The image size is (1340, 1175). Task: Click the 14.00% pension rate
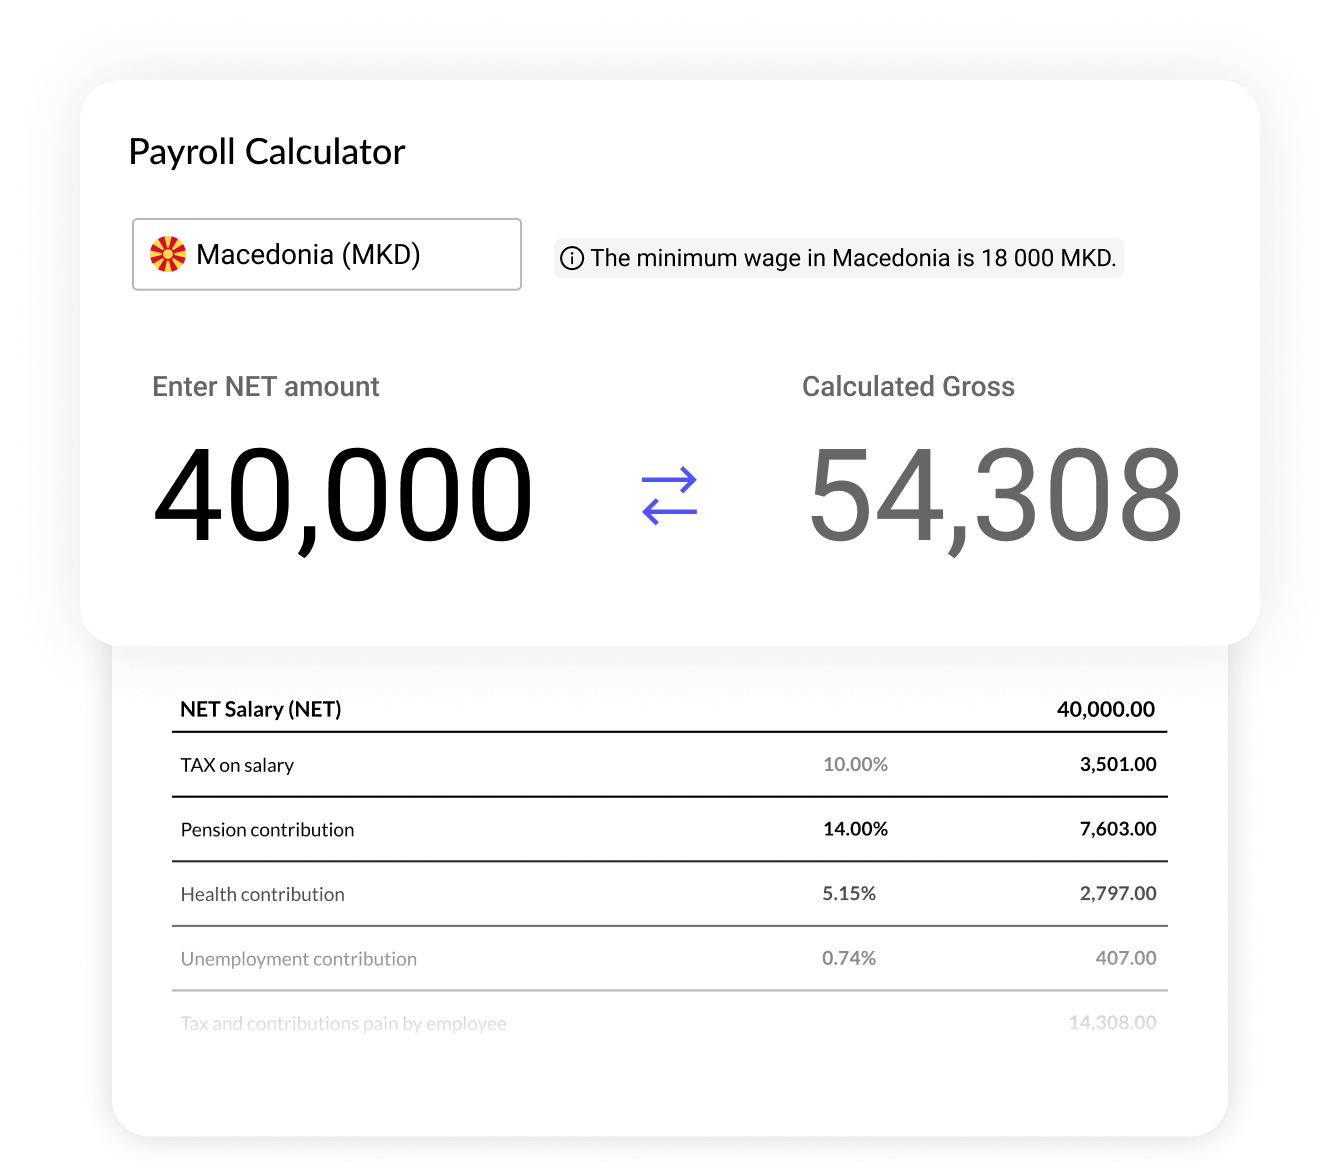point(855,829)
